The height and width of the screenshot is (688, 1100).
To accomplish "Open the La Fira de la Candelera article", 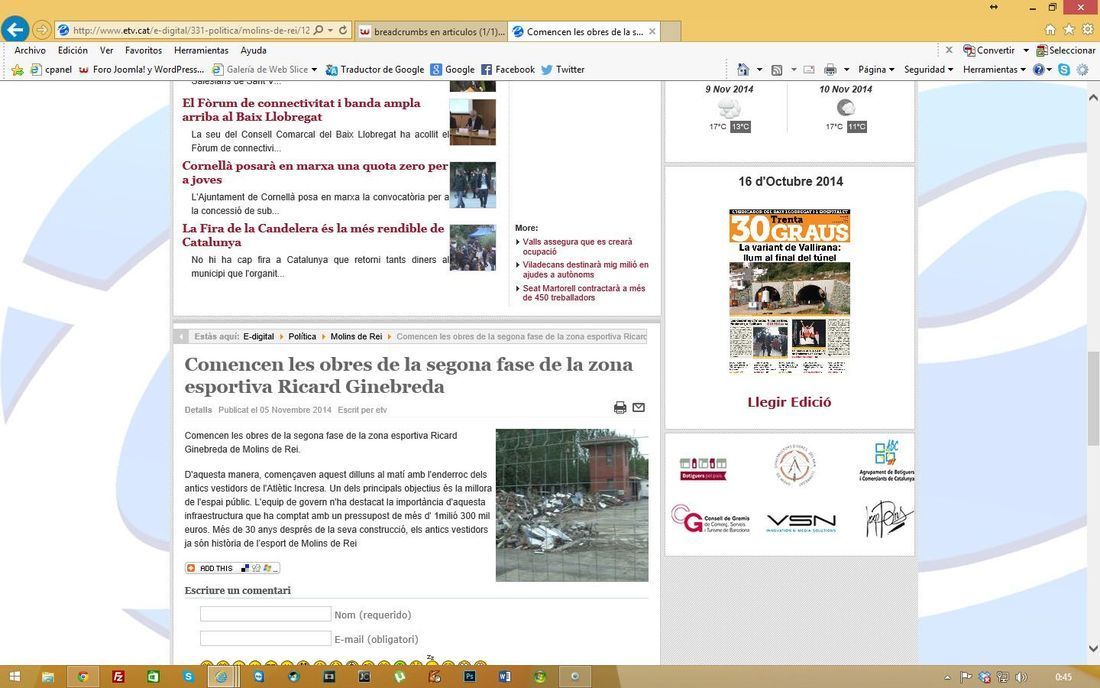I will [313, 235].
